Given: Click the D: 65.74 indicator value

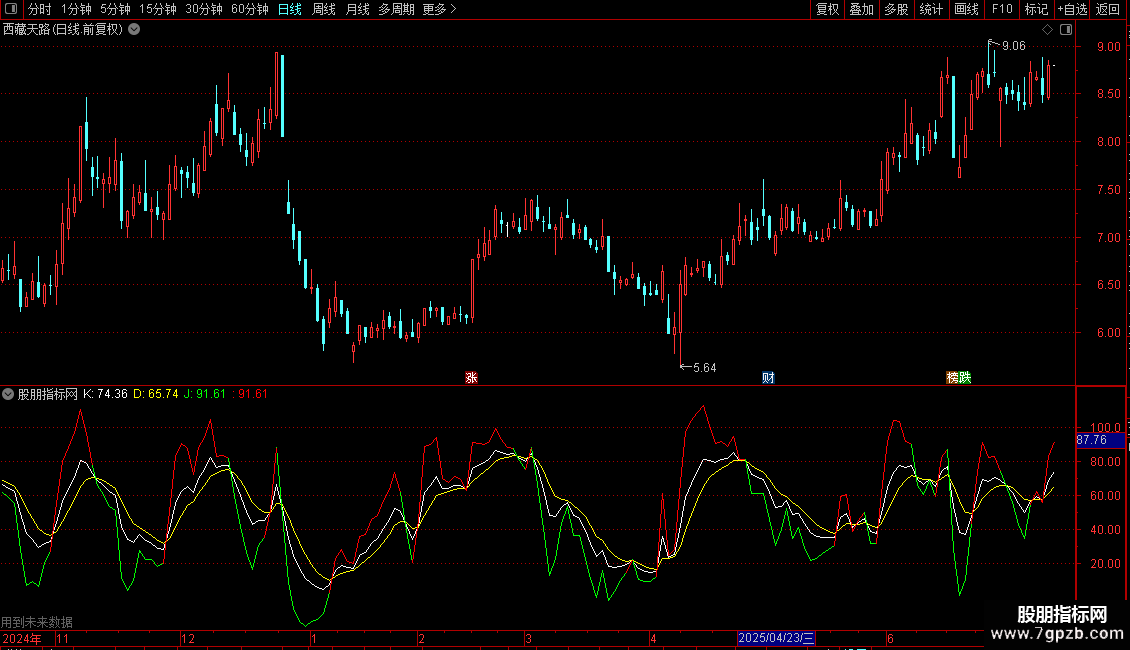Looking at the screenshot, I should 156,394.
